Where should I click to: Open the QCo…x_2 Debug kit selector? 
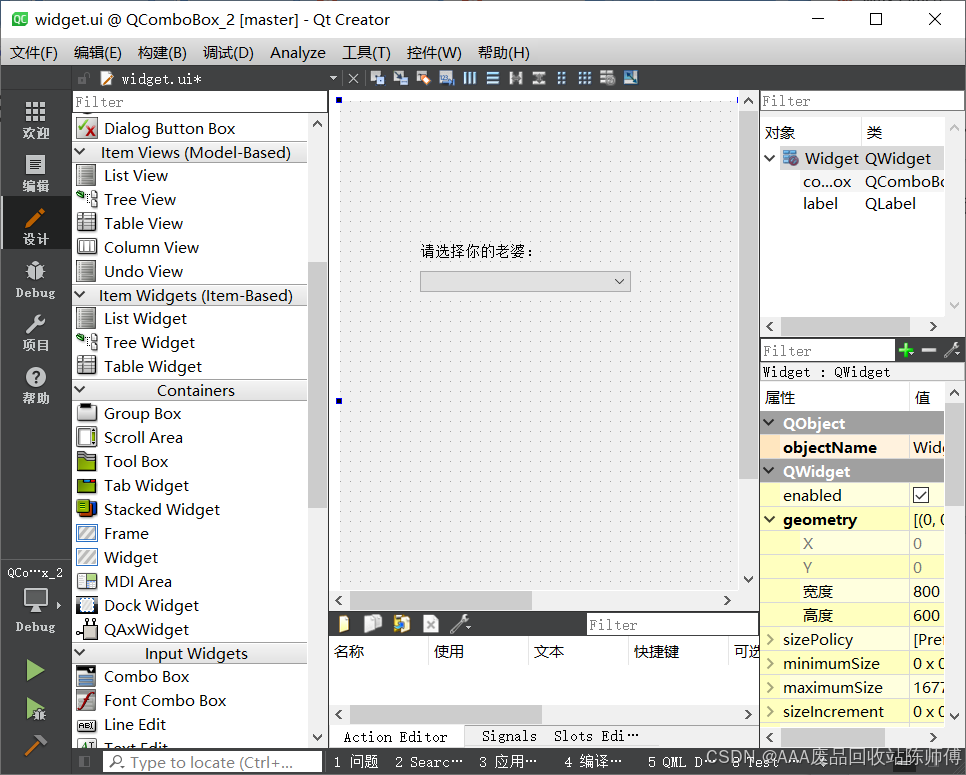35,601
